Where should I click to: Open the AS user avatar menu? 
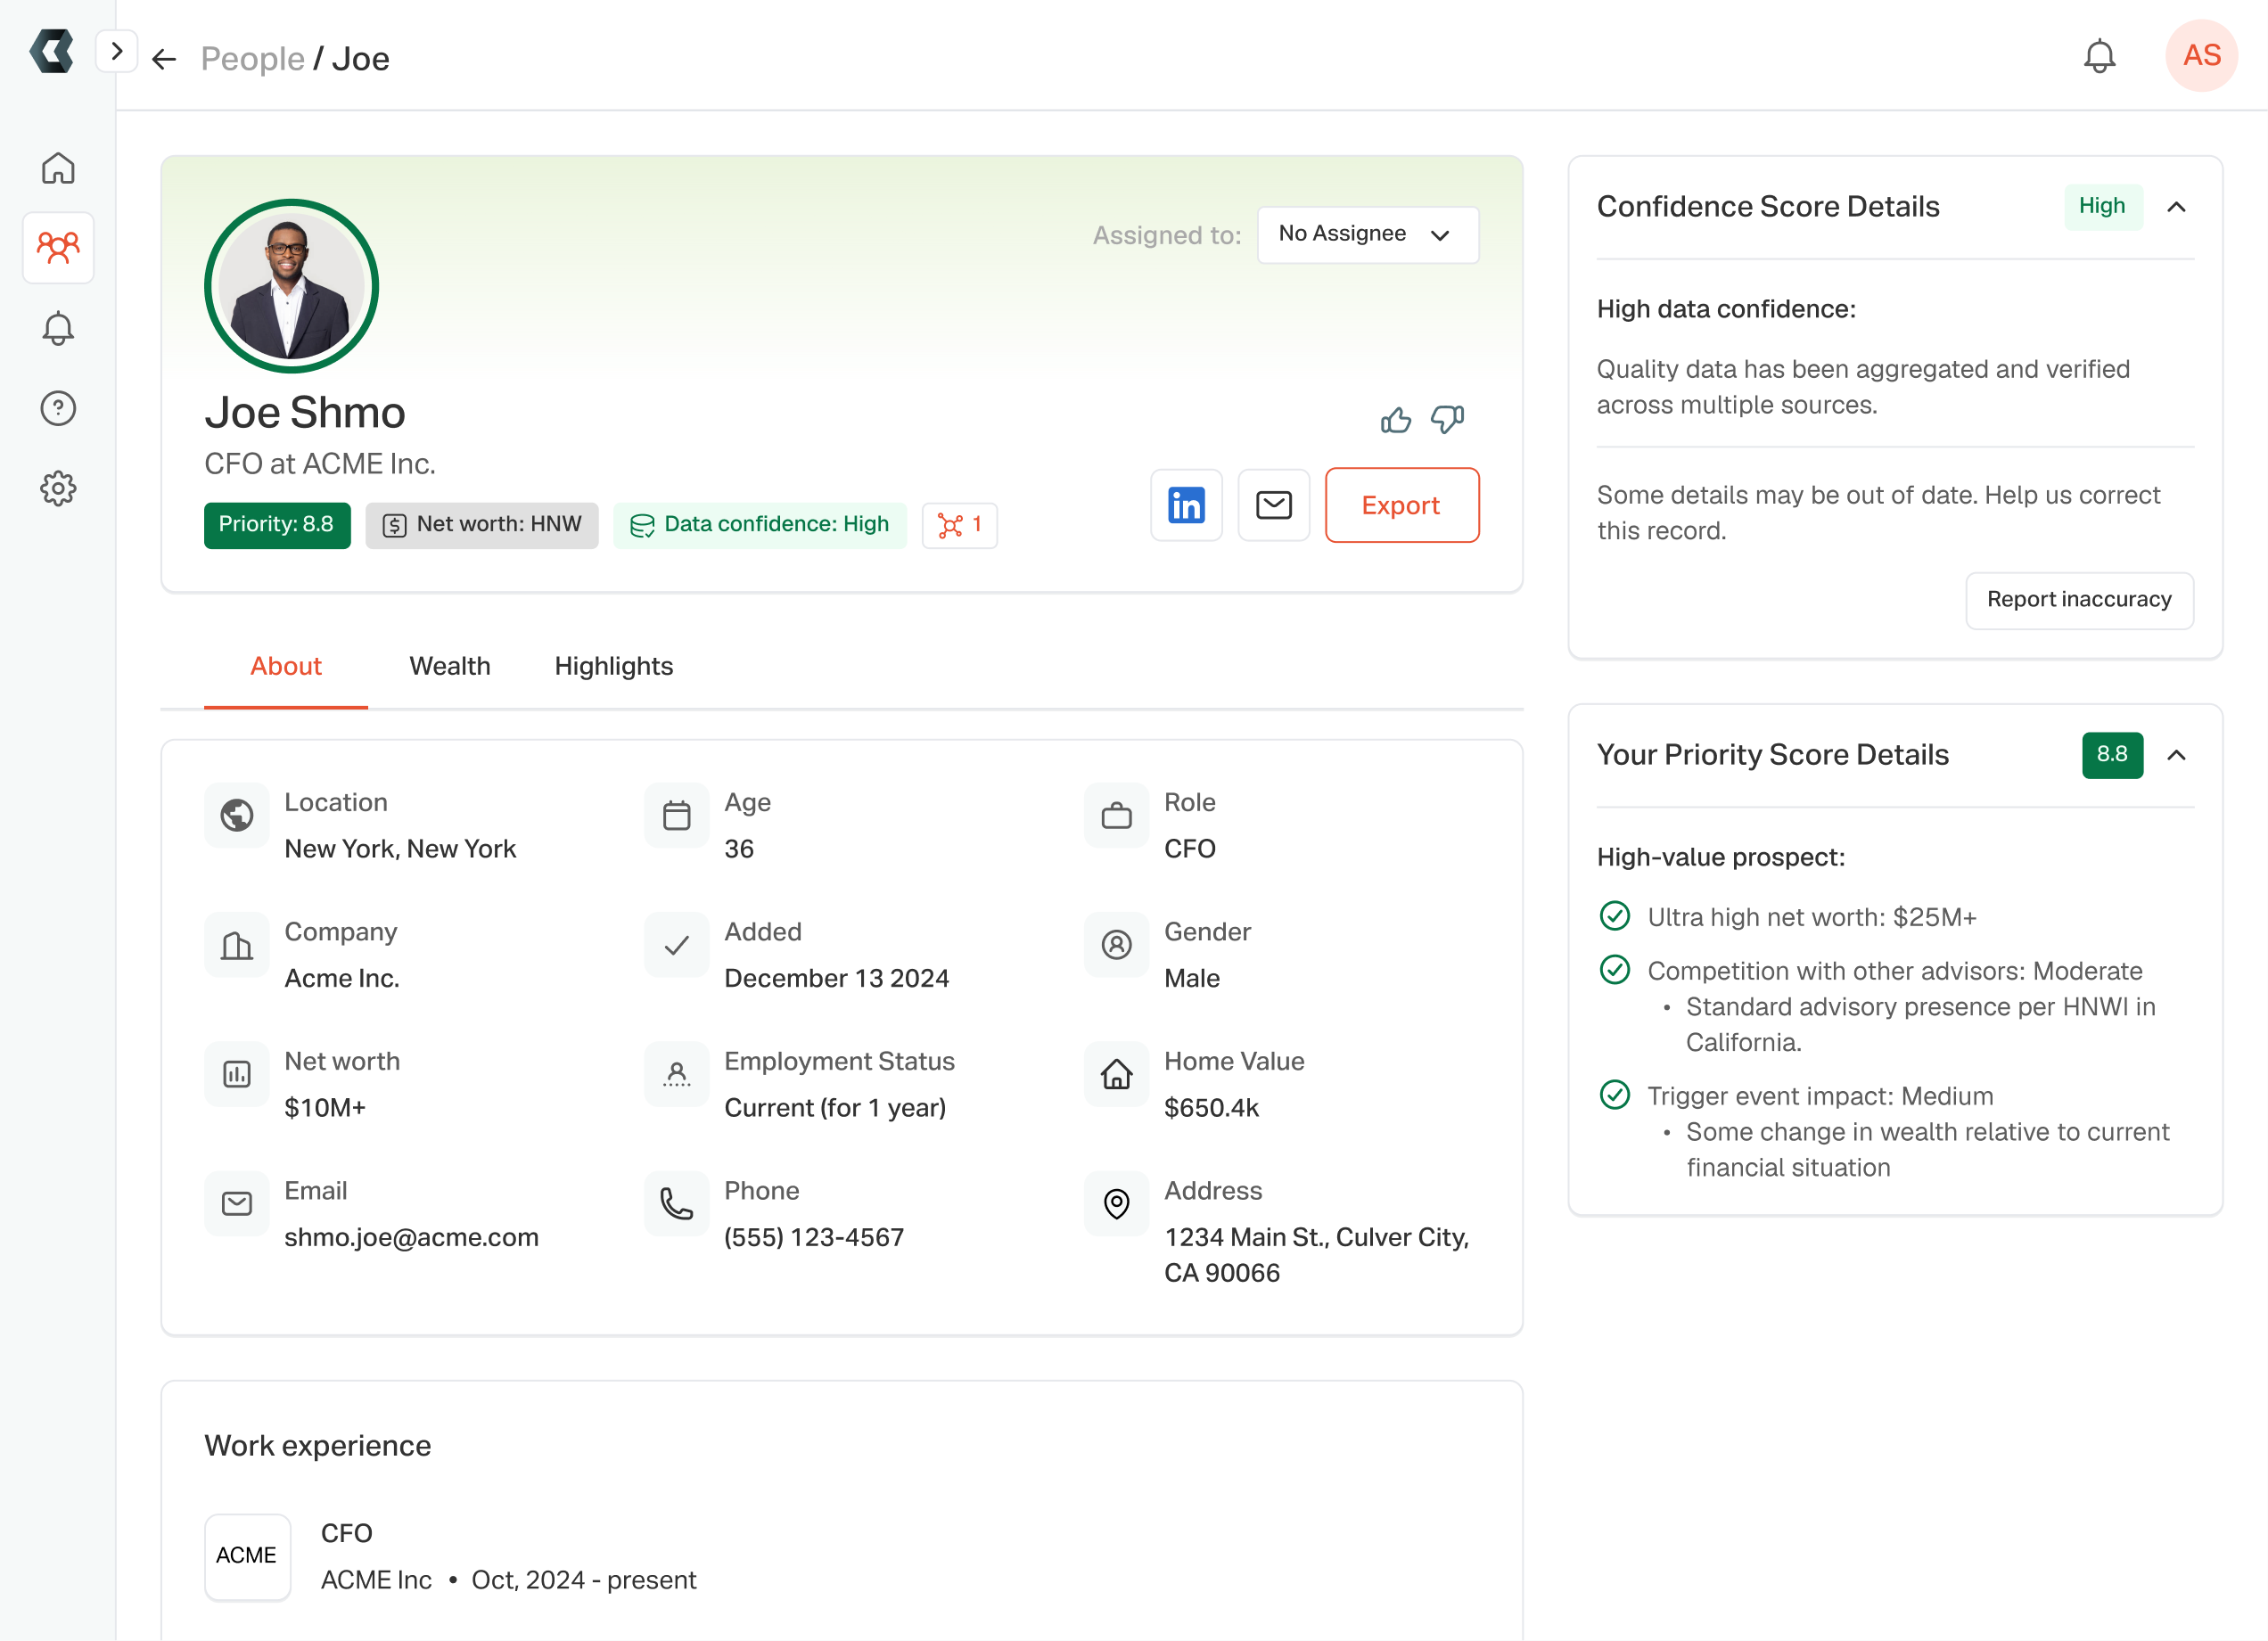point(2201,55)
